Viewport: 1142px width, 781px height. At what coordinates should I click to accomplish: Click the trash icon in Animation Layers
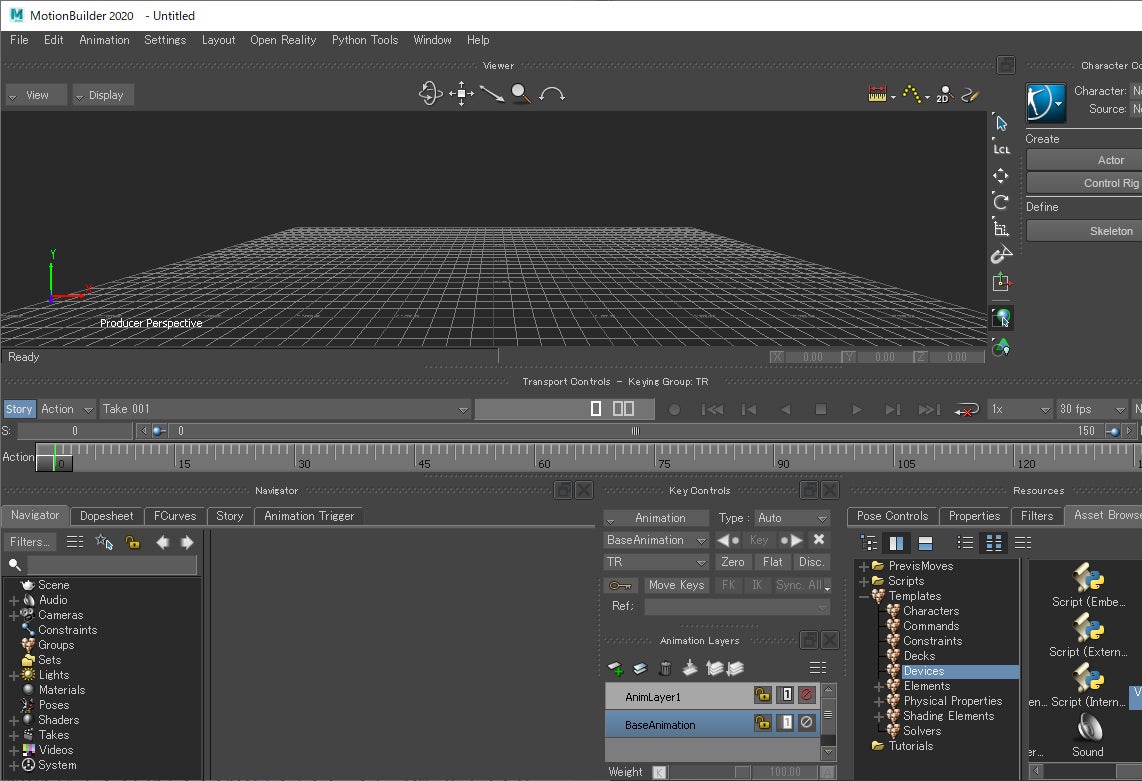click(x=665, y=668)
